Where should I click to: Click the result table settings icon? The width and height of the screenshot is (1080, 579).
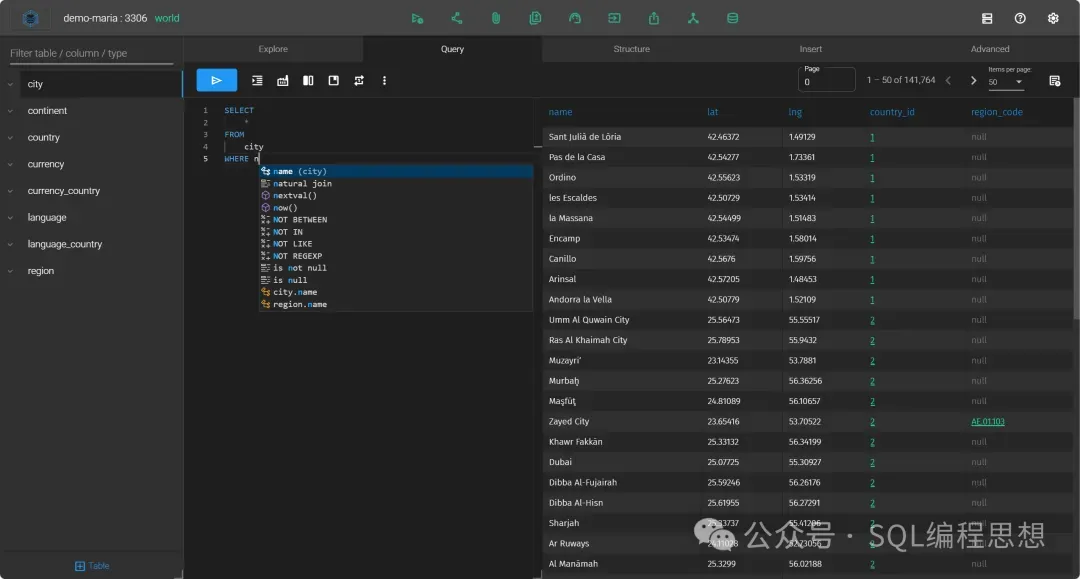(1055, 81)
